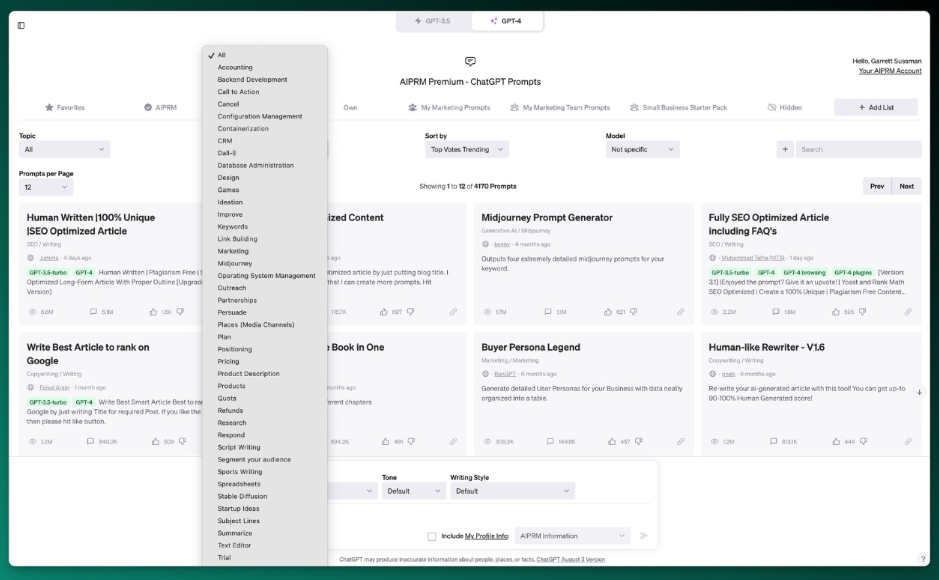Enable Include My Profile Info checkbox
The height and width of the screenshot is (580, 939).
432,536
